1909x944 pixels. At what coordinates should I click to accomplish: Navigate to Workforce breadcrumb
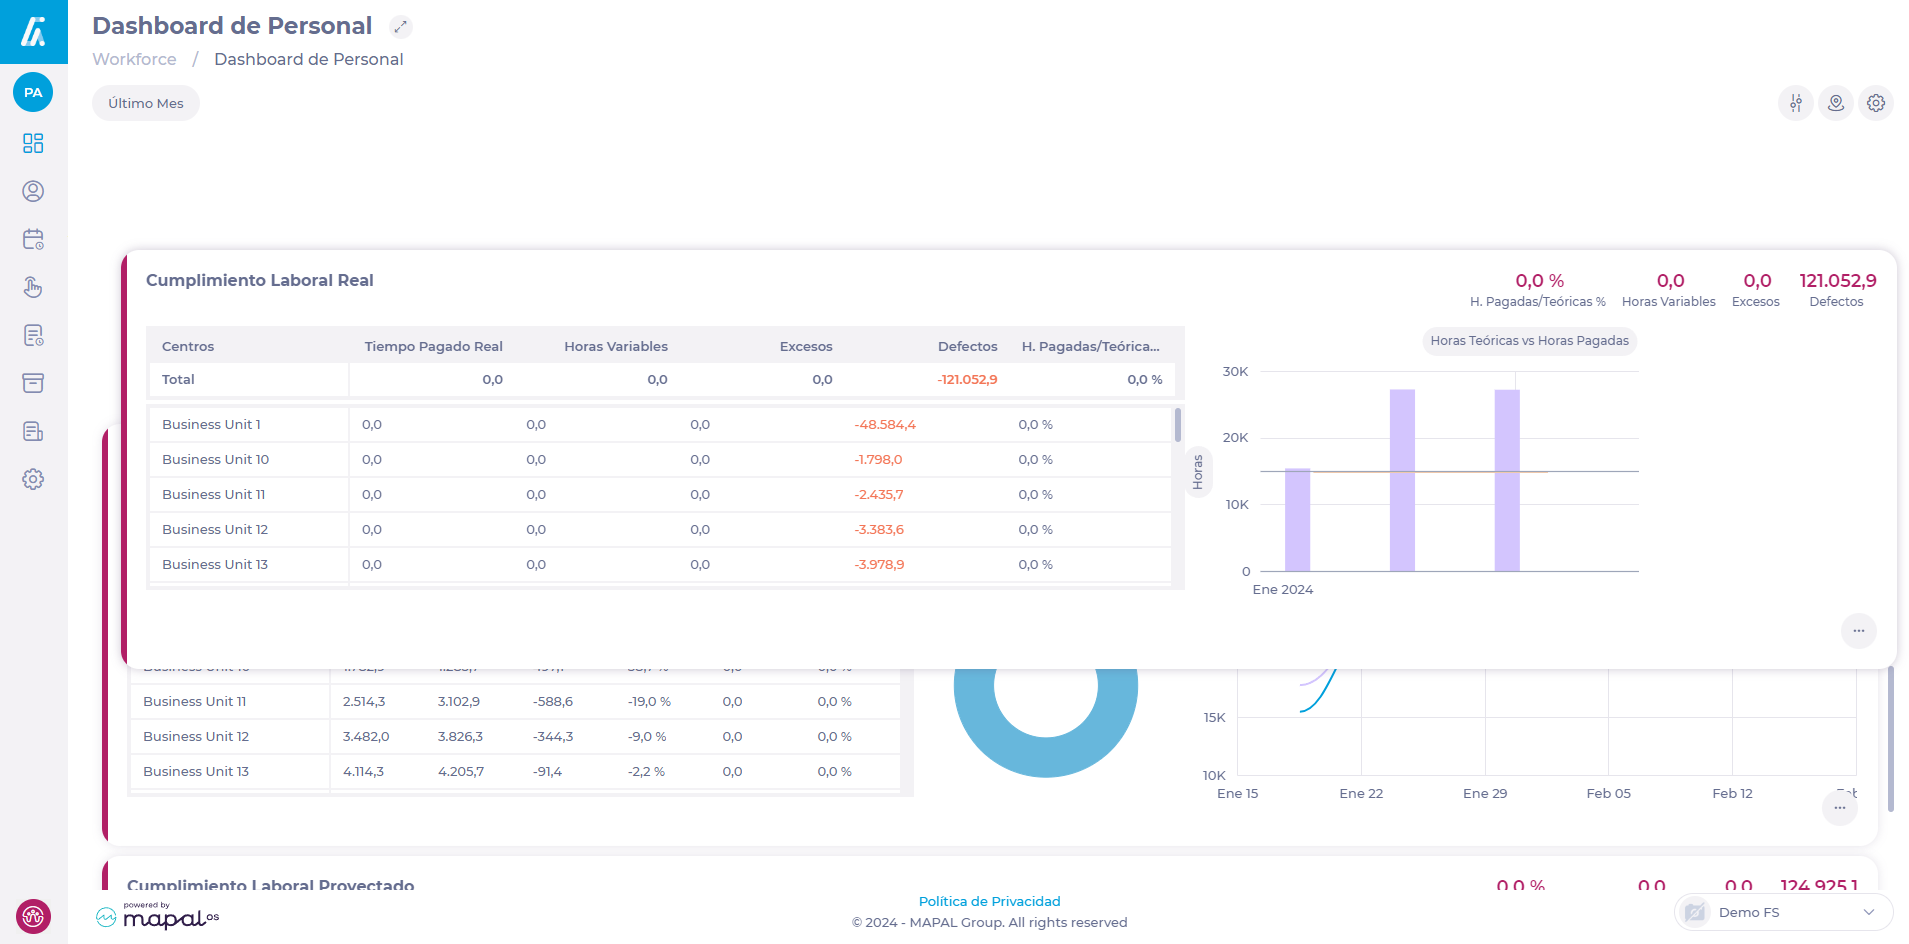(x=134, y=59)
